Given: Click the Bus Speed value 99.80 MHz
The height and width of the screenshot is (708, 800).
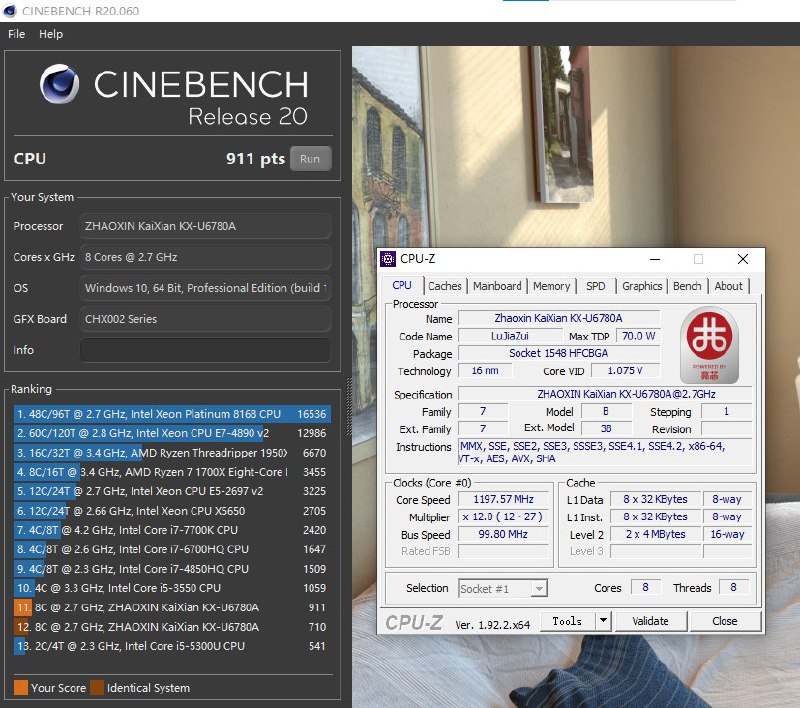Looking at the screenshot, I should click(503, 534).
